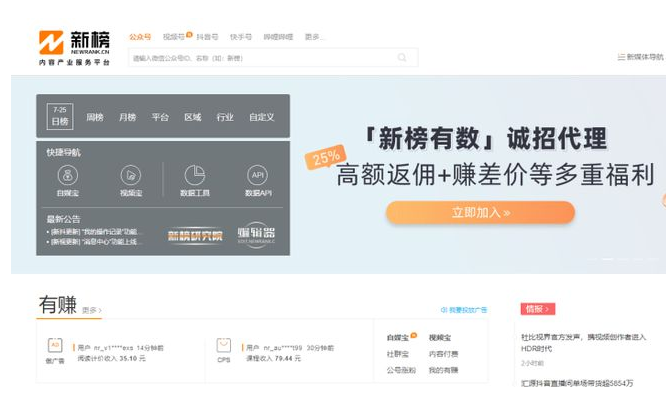The width and height of the screenshot is (666, 401).
Task: Open the HDR时代 news headline
Action: [584, 342]
